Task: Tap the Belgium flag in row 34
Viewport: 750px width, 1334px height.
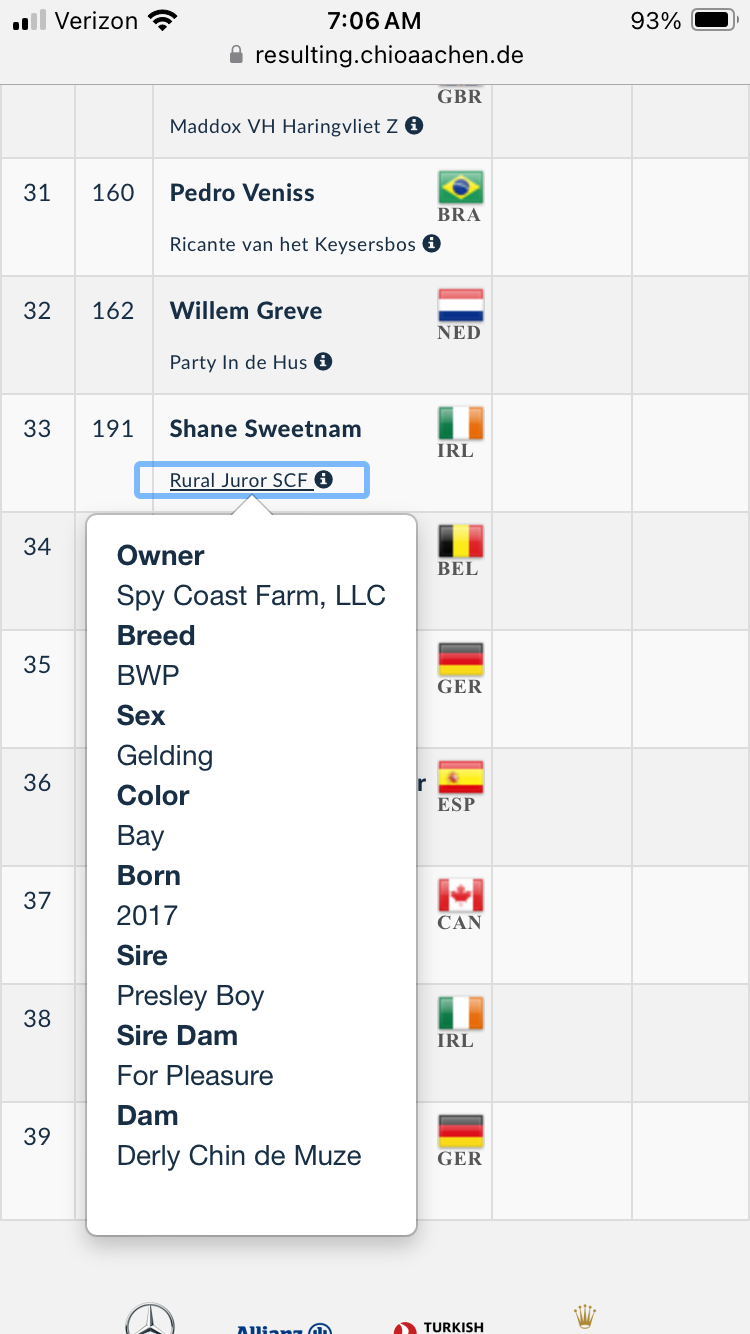Action: 460,541
